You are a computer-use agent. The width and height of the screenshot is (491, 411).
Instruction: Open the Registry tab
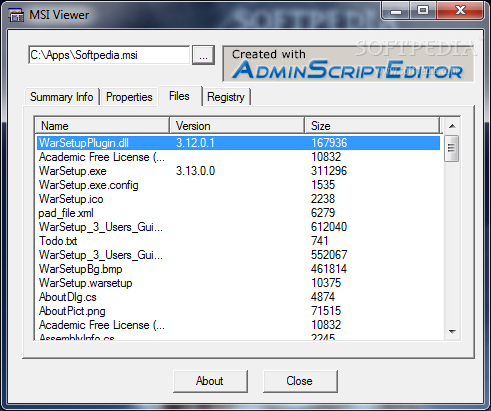pyautogui.click(x=226, y=97)
